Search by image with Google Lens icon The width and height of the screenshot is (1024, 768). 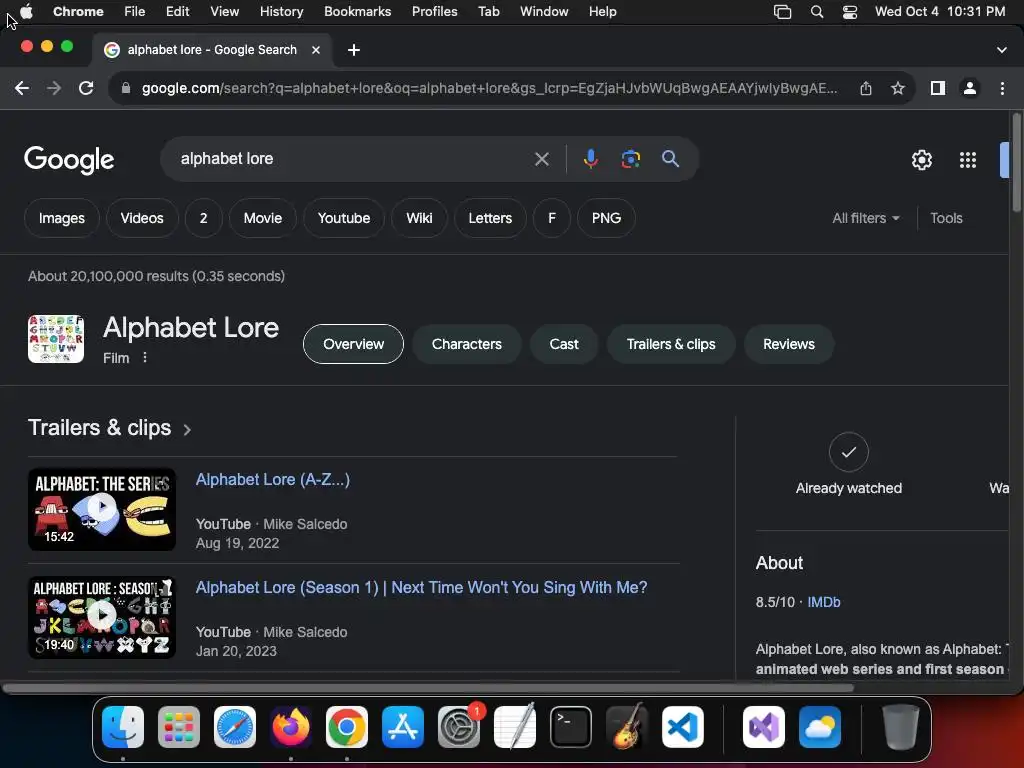630,159
